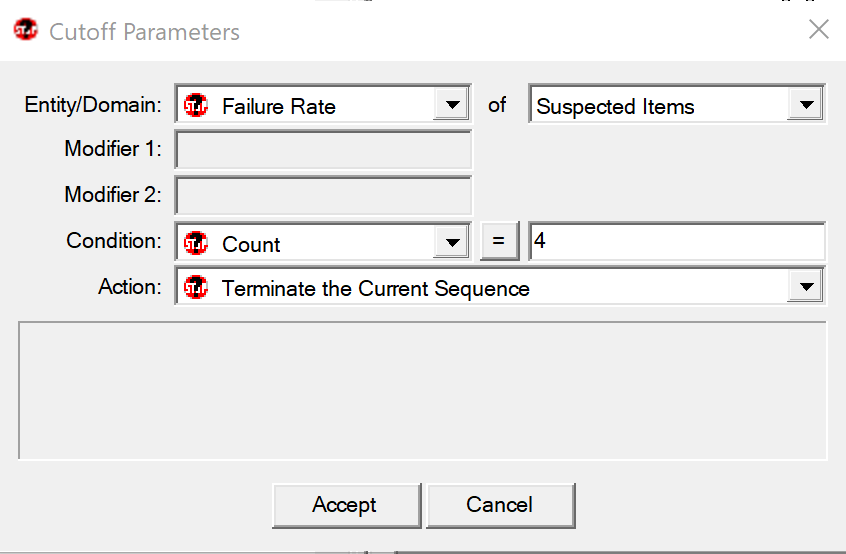Click the Terminate the Current Sequence text
Image resolution: width=846 pixels, height=554 pixels.
(376, 289)
